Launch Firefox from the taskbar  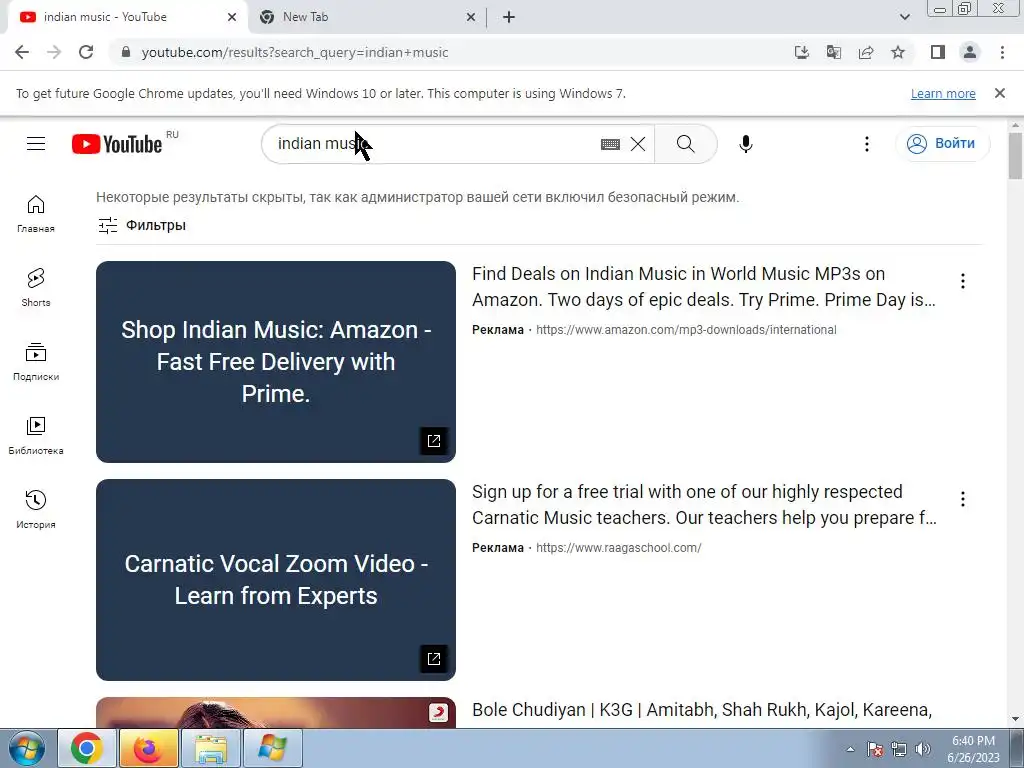148,748
